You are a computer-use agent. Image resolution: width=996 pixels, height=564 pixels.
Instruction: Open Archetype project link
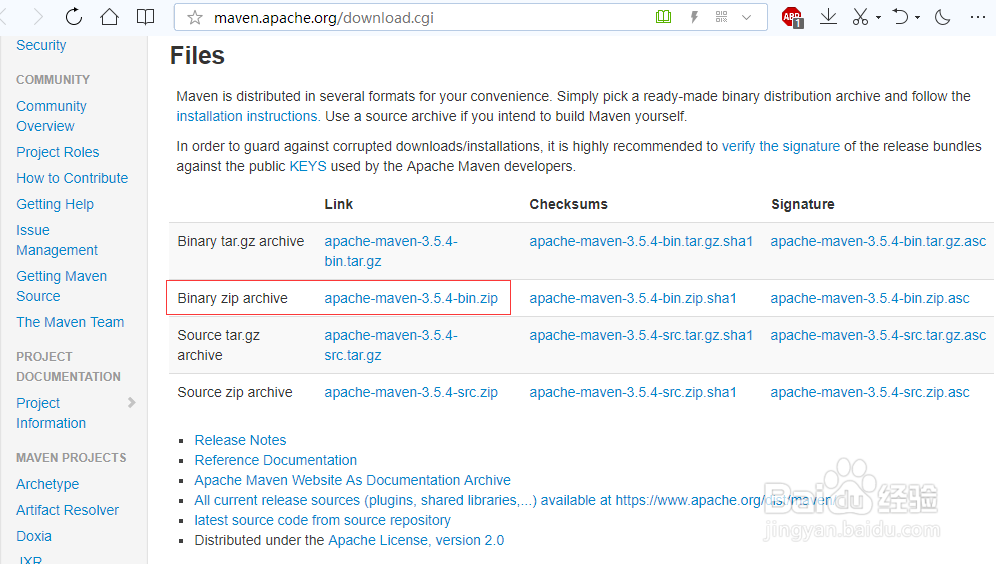click(48, 485)
